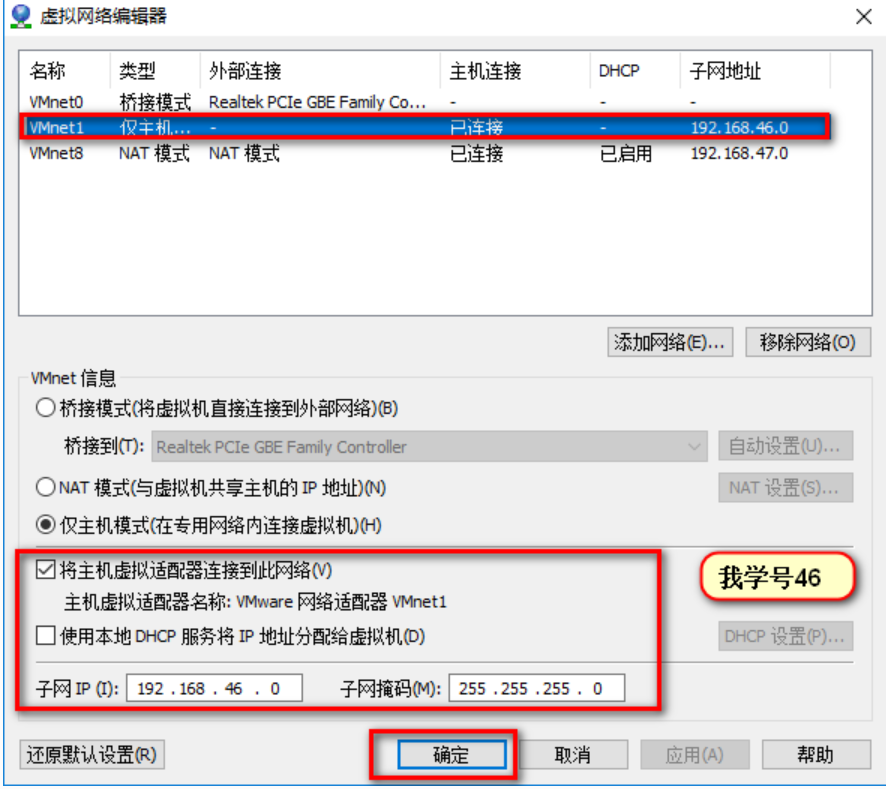This screenshot has width=886, height=789.
Task: Click the 子网地址 column header
Action: pos(755,71)
